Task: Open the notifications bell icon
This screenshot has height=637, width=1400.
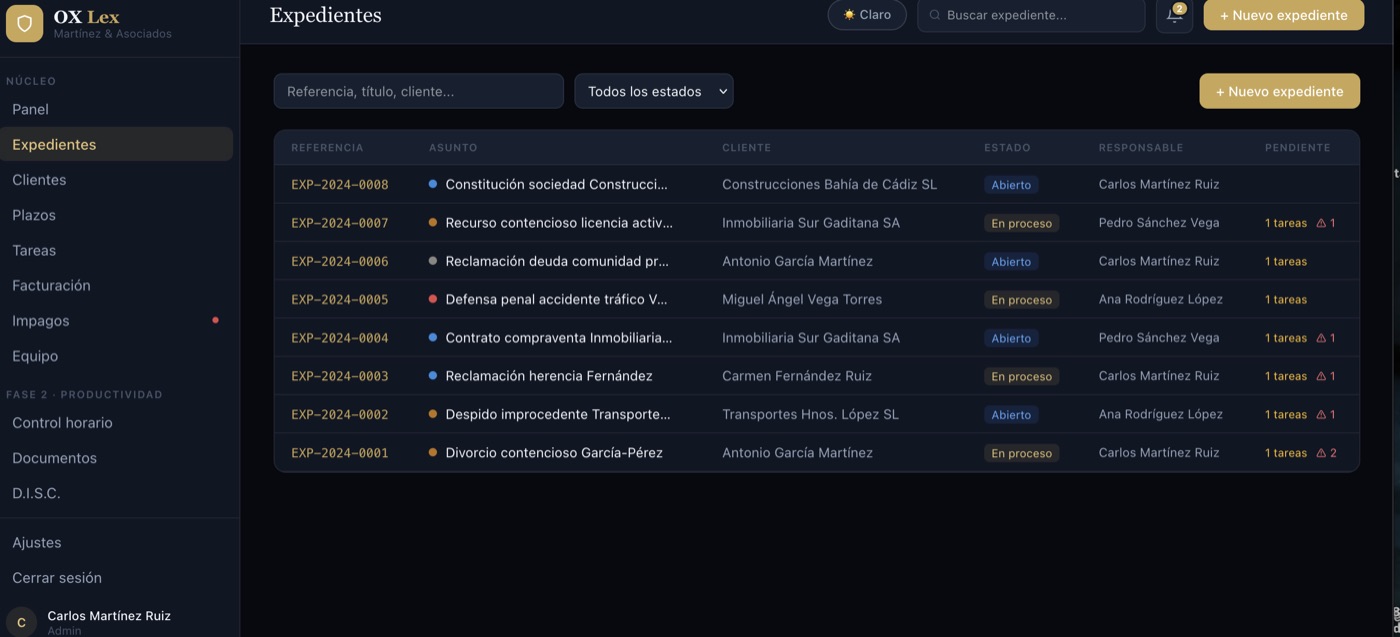Action: click(x=1174, y=15)
